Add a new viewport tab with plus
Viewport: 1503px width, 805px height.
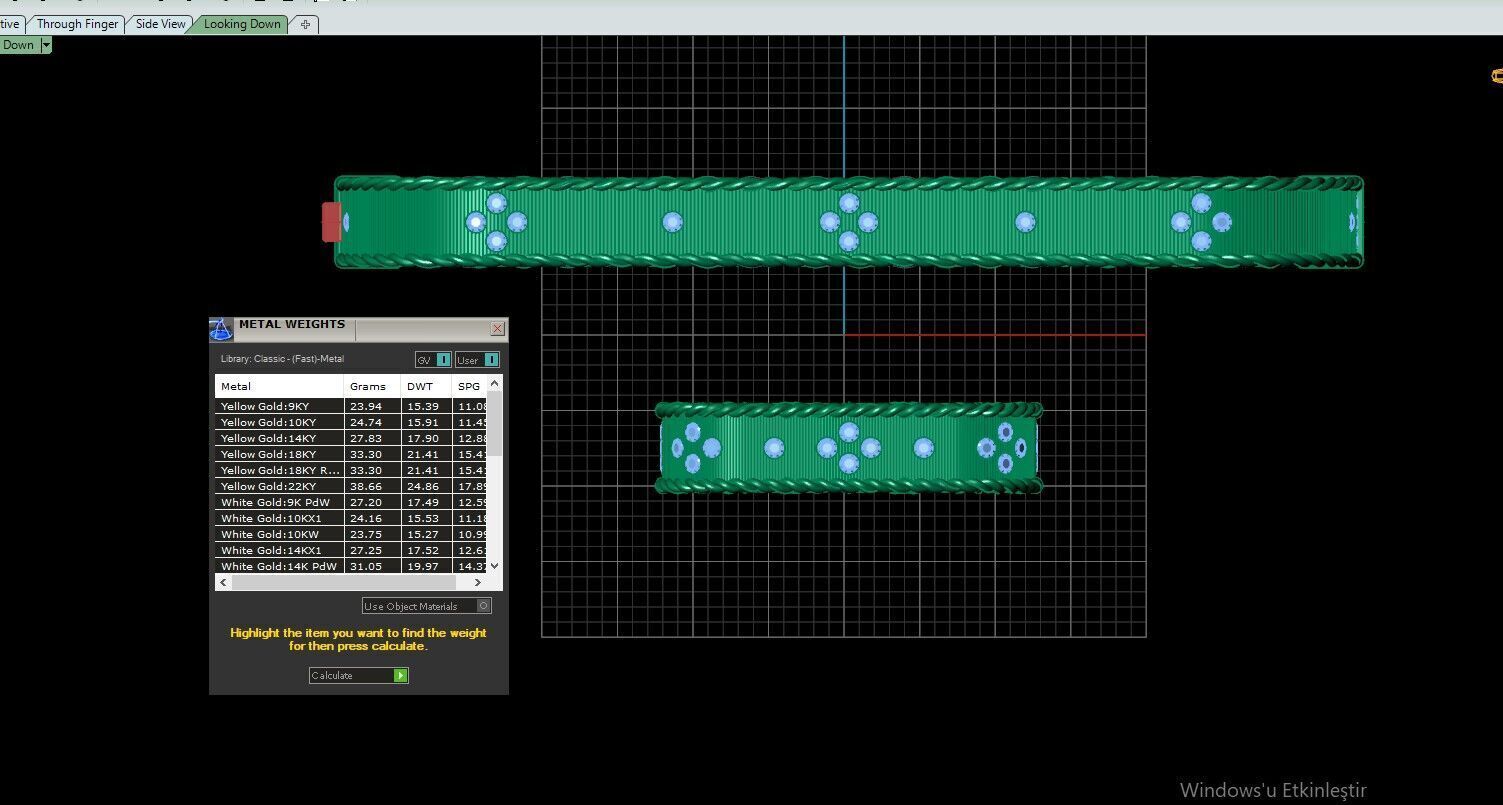(x=305, y=24)
